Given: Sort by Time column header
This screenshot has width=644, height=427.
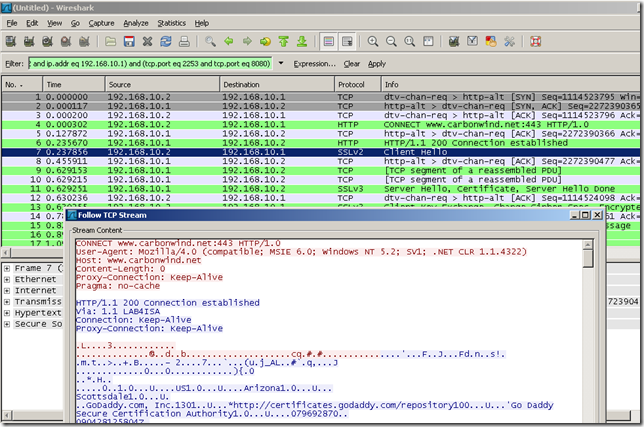Looking at the screenshot, I should click(x=74, y=85).
